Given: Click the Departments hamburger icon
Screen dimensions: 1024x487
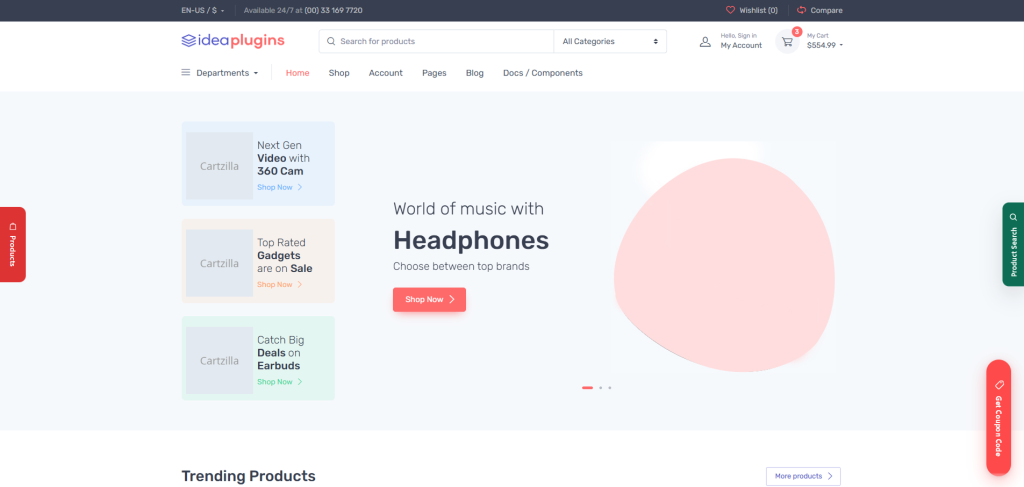Looking at the screenshot, I should tap(185, 72).
